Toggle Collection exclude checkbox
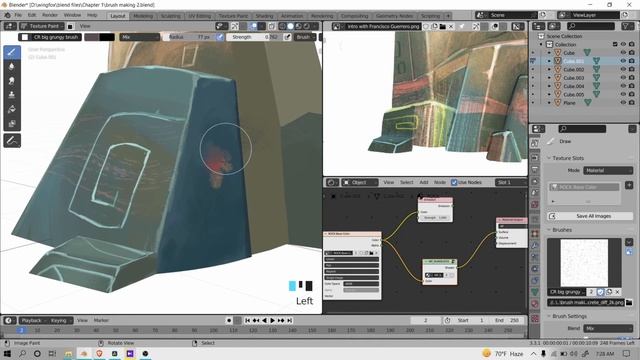This screenshot has height=360, width=640. (615, 44)
